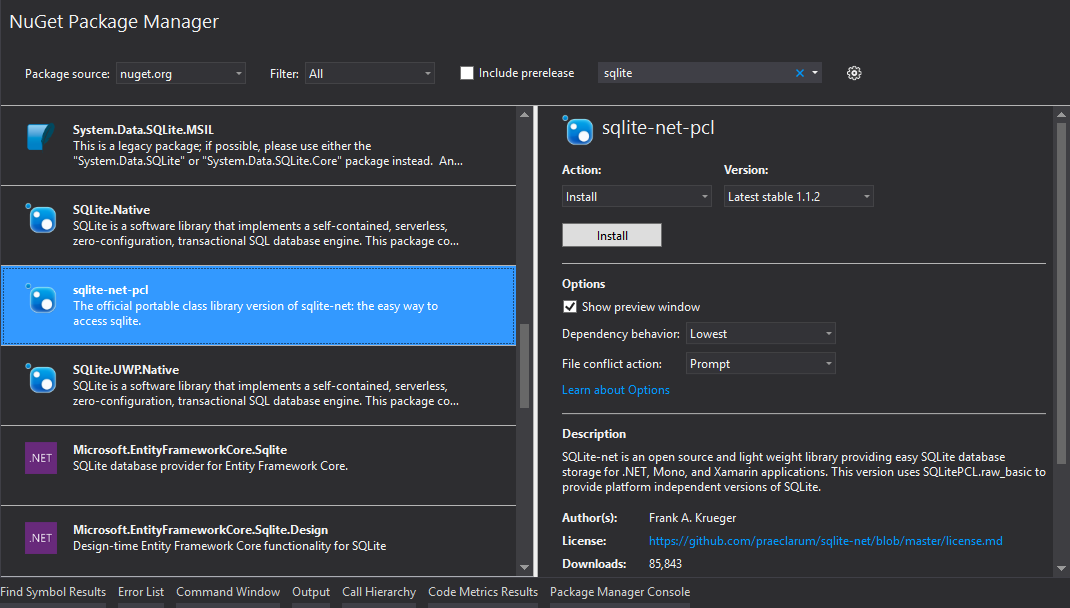1070x608 pixels.
Task: Open File conflict action dropdown
Action: (760, 364)
